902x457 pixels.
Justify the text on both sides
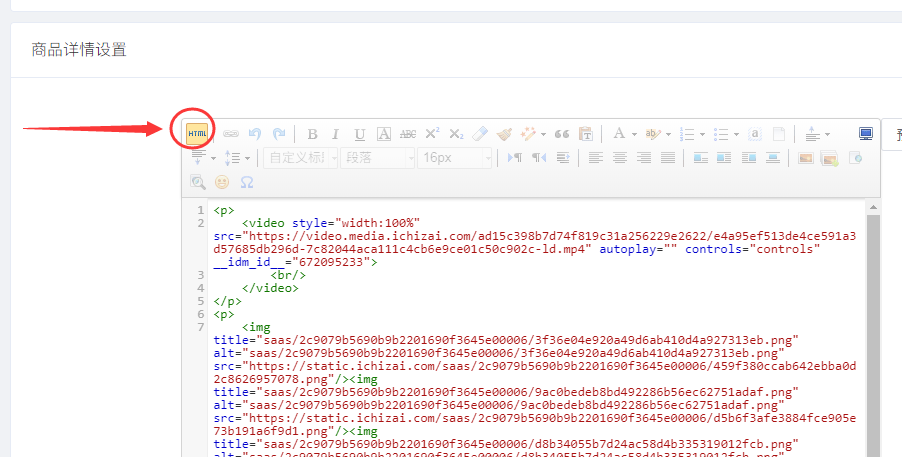point(668,157)
